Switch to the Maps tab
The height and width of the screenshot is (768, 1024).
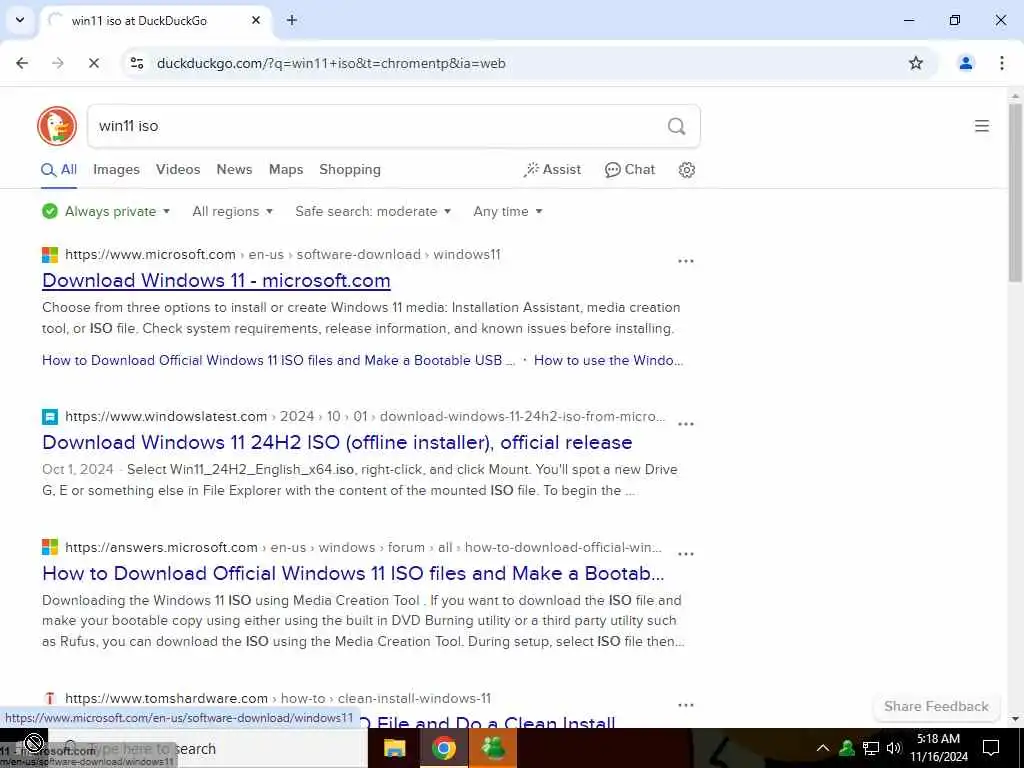286,170
